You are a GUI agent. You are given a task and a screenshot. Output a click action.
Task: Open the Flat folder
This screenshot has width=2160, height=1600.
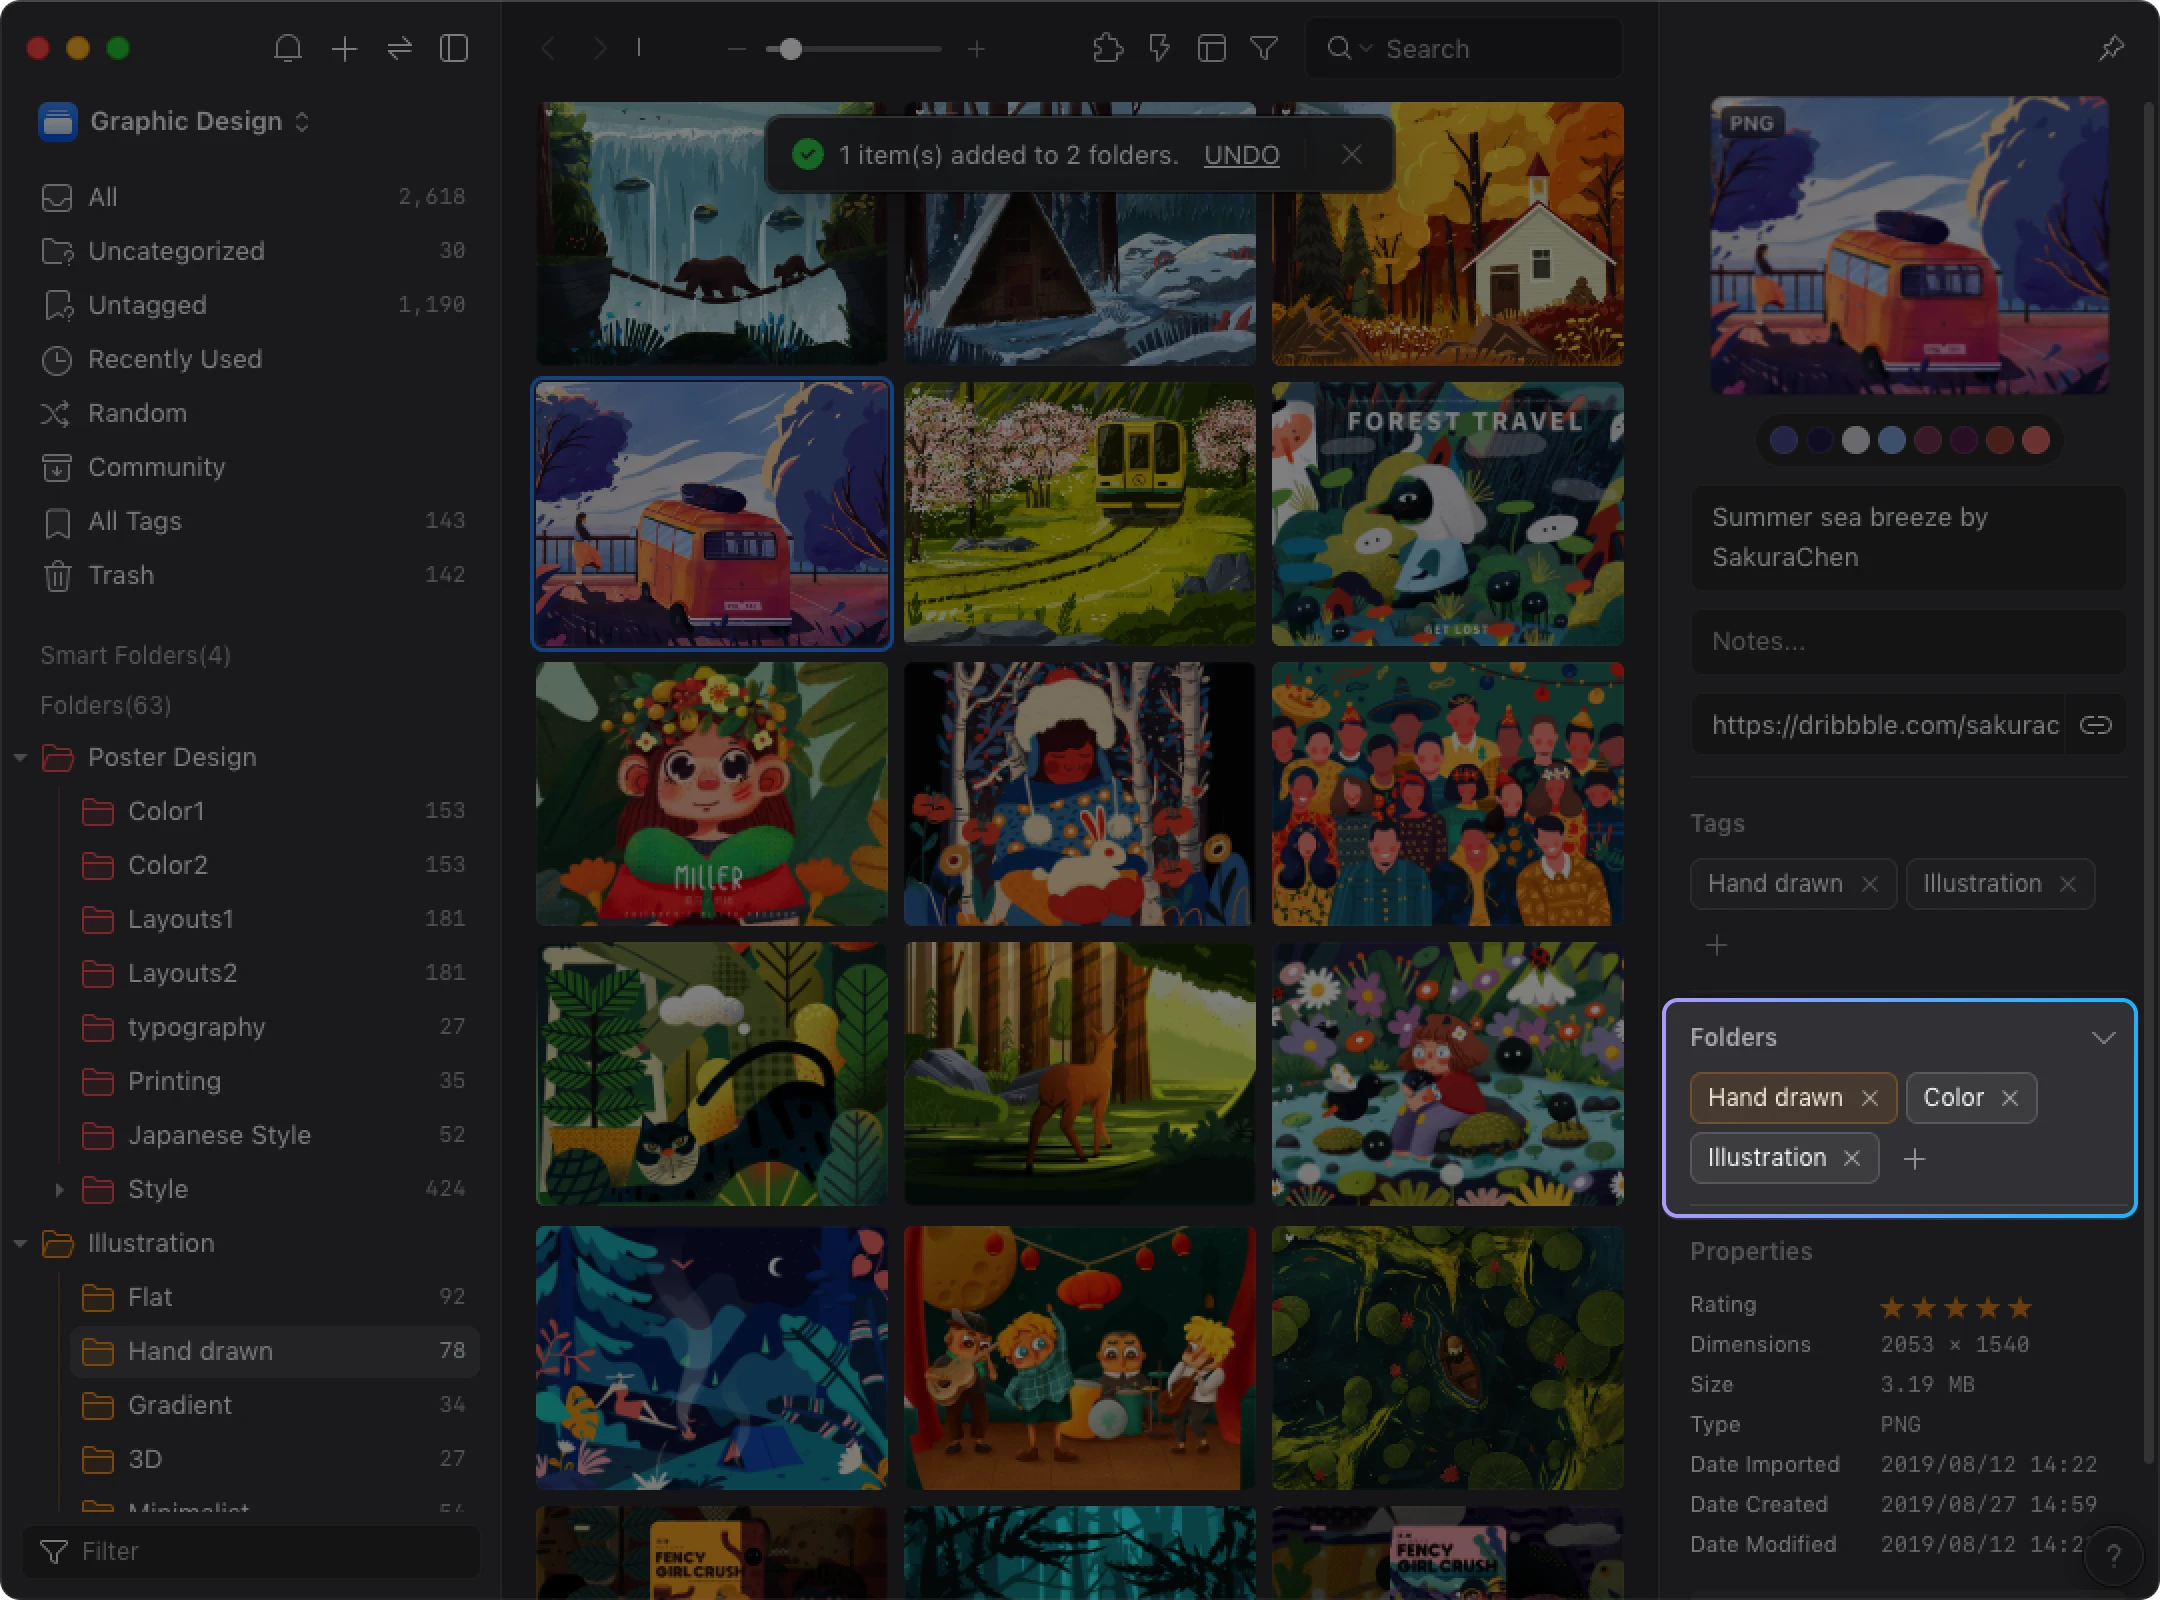[273, 1297]
